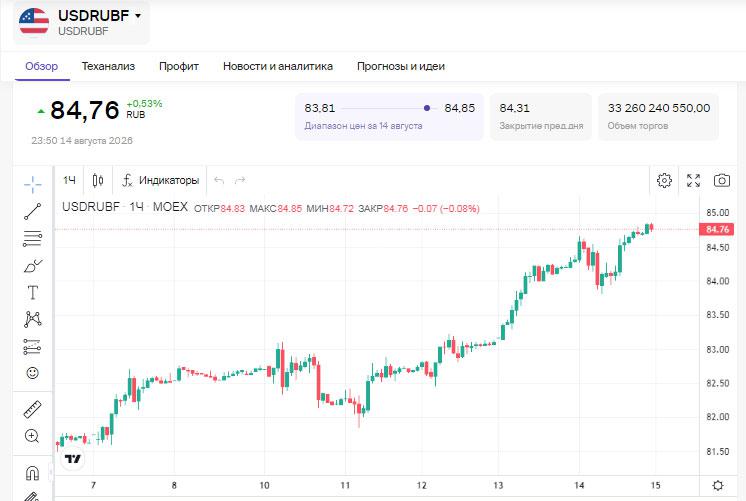
Task: Open the Fibonacci retracement tool
Action: tap(32, 238)
